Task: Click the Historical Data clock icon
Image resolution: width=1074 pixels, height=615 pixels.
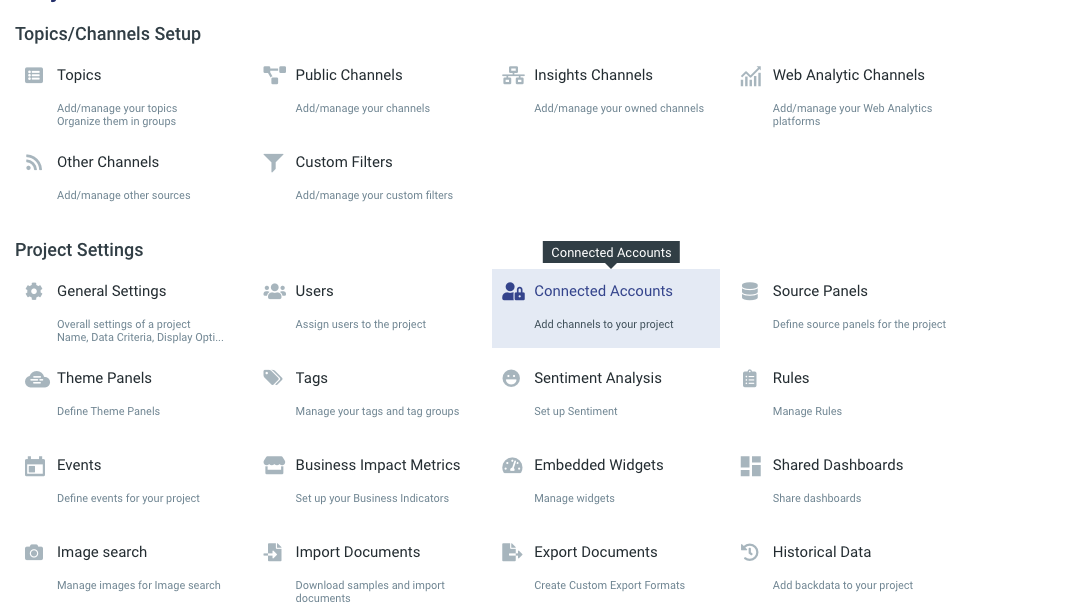Action: 750,552
